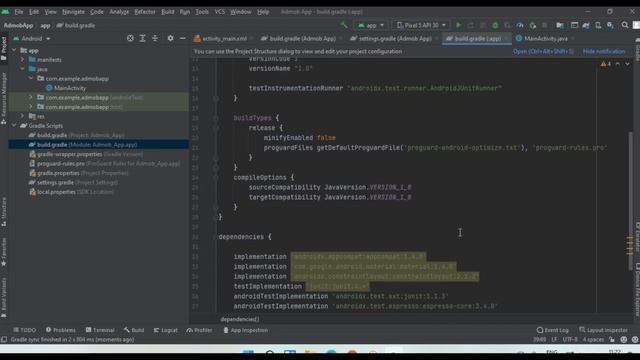
Task: Click Expand All icon in project panel
Action: [x=142, y=38]
